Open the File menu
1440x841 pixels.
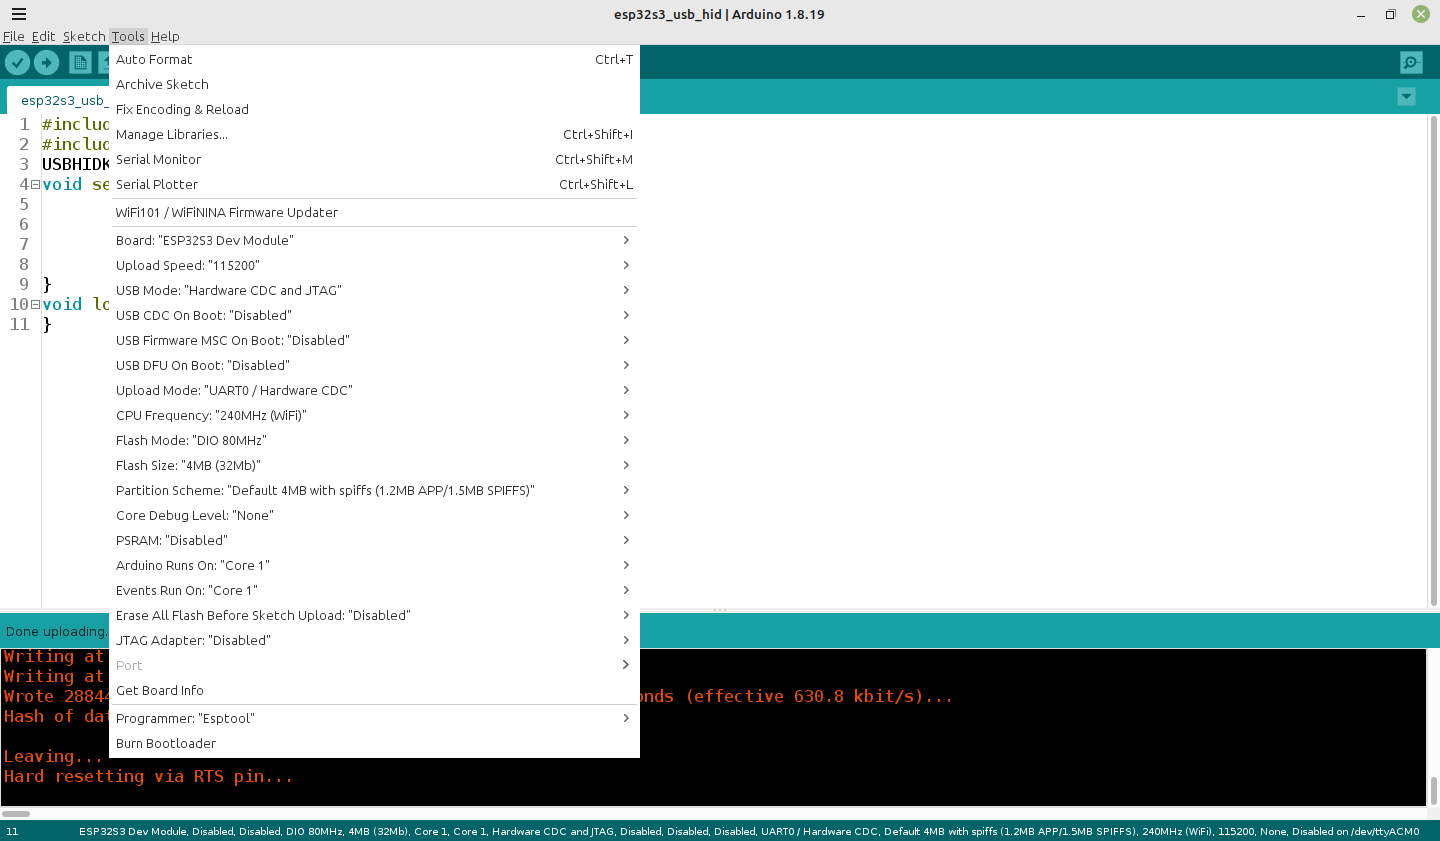(14, 36)
